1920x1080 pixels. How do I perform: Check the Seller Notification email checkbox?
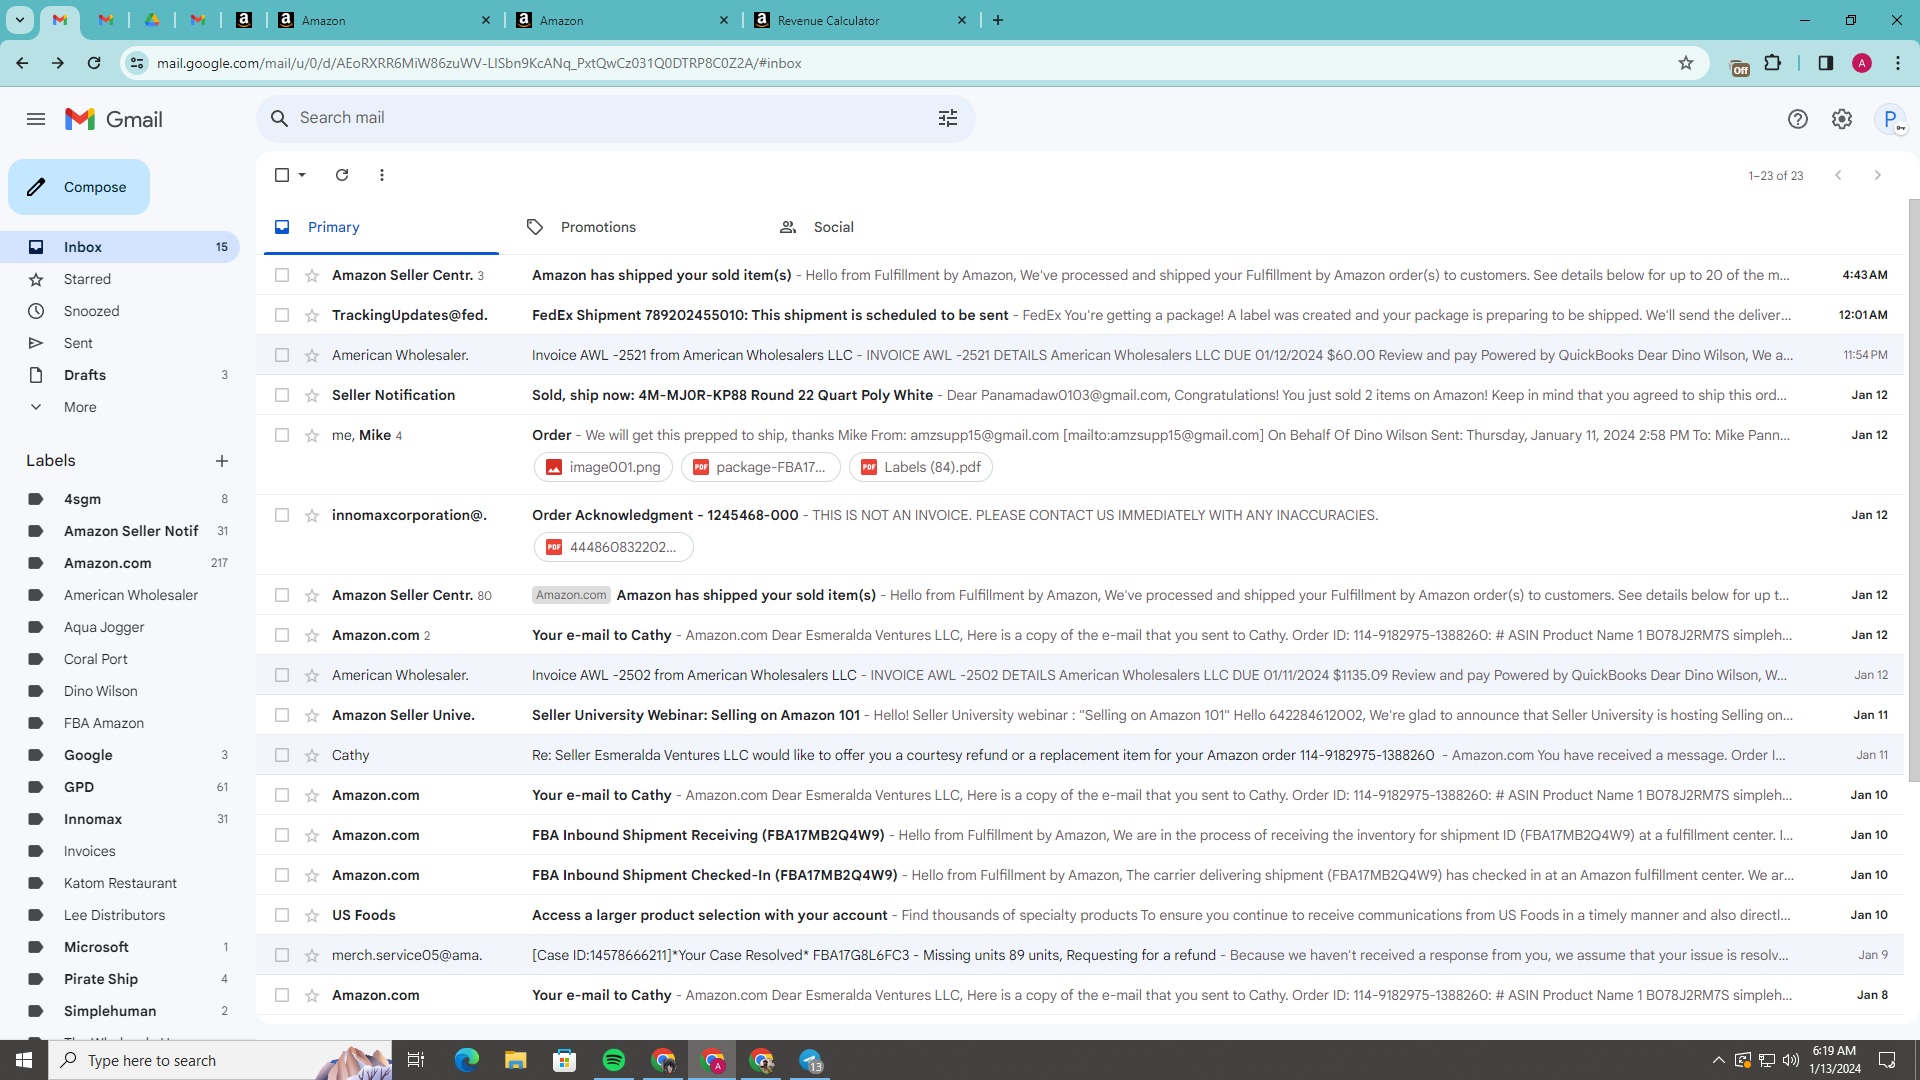282,395
